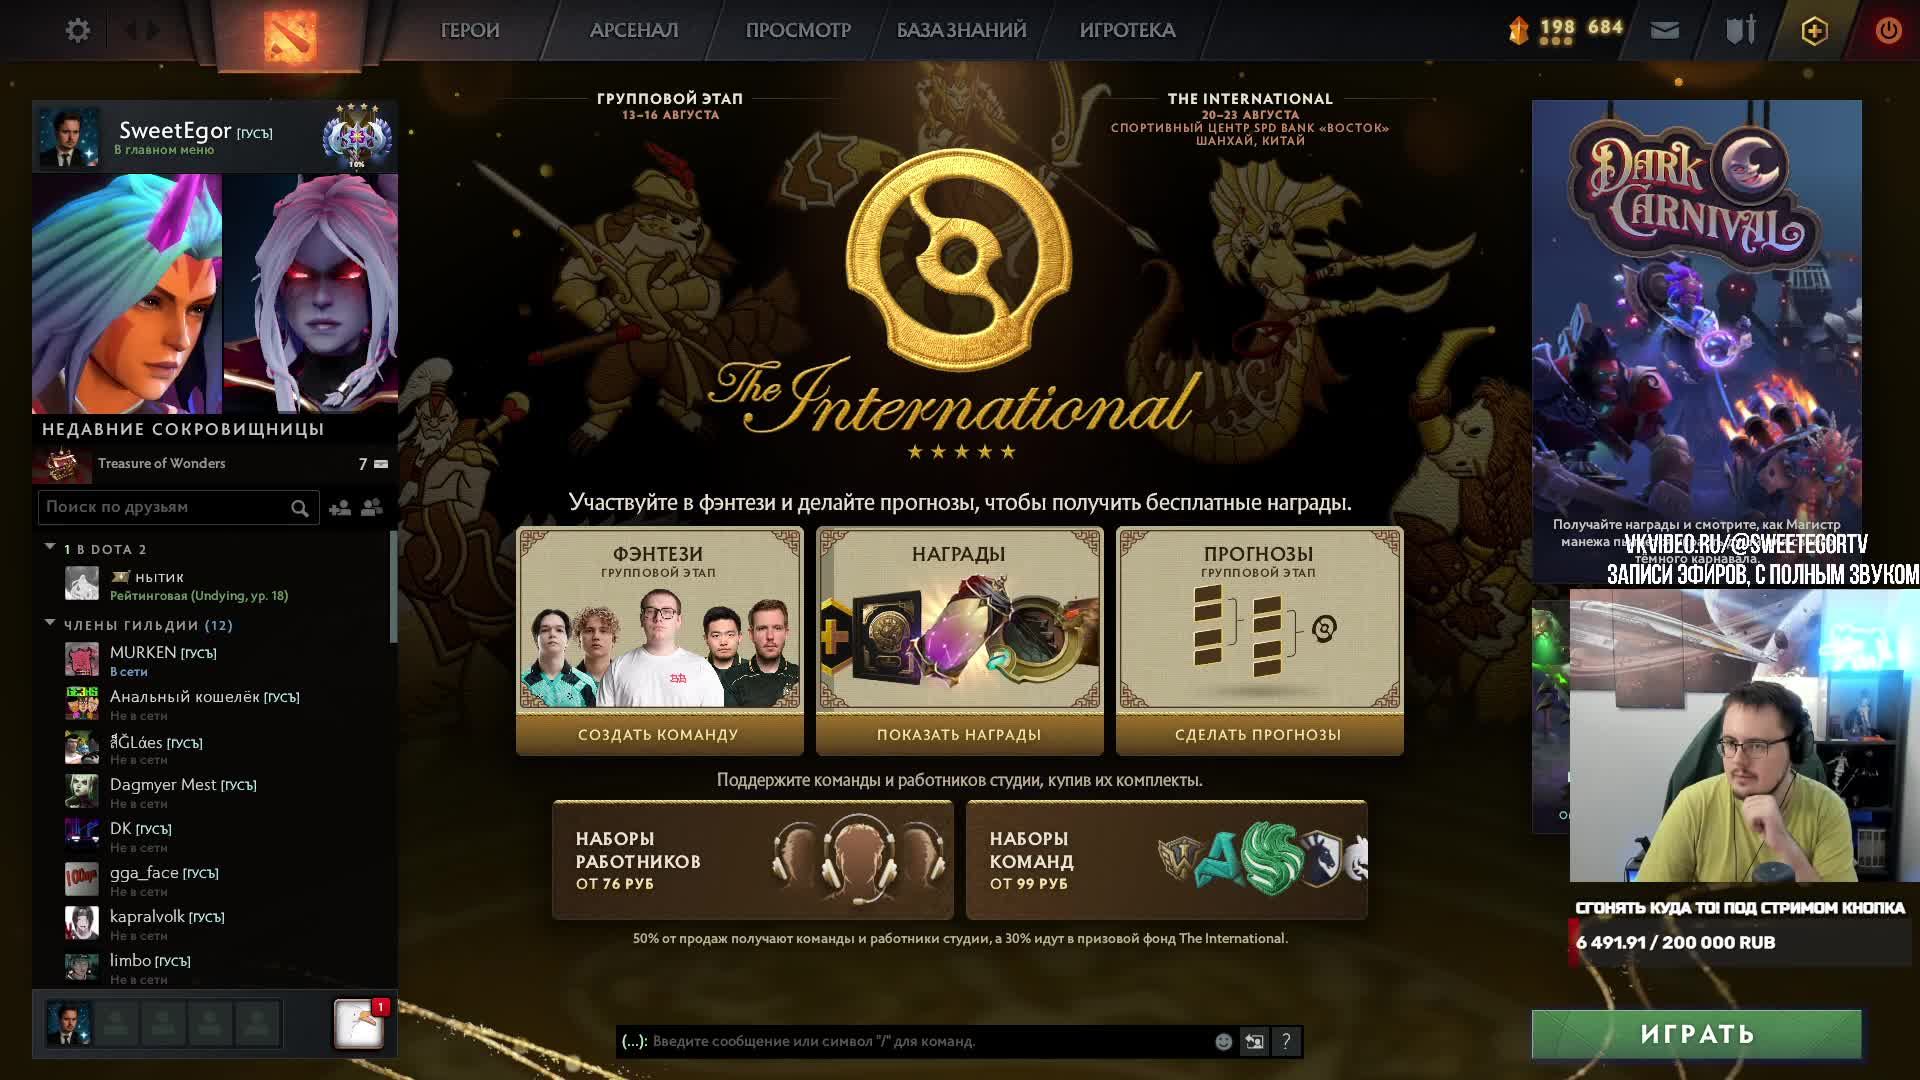The image size is (1920, 1080).
Task: Click the "Рейтинговая (Undying, ур. 18)" status
Action: click(x=199, y=596)
